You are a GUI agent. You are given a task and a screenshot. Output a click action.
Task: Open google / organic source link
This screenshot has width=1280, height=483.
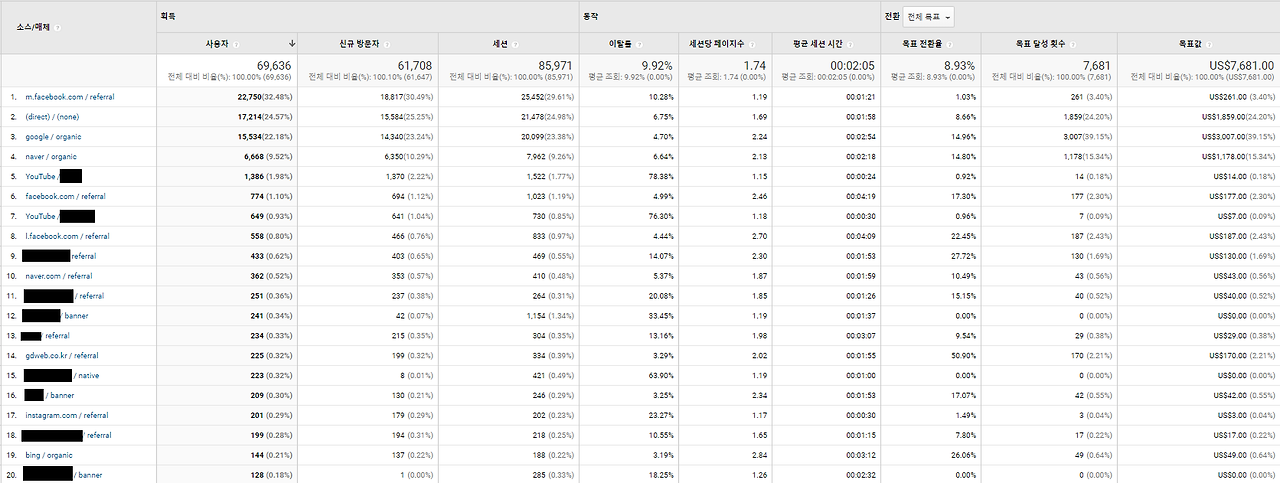pos(53,137)
